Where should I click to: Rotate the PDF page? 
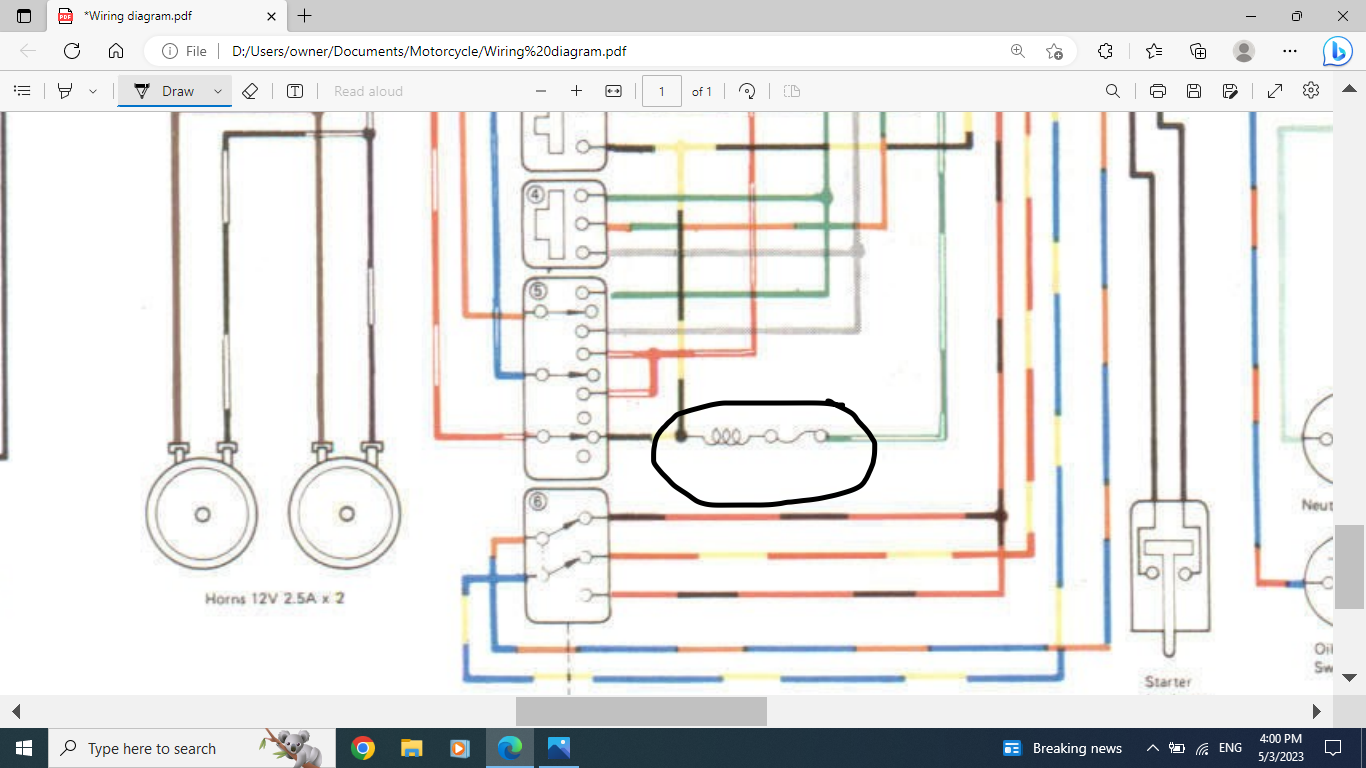click(x=747, y=91)
